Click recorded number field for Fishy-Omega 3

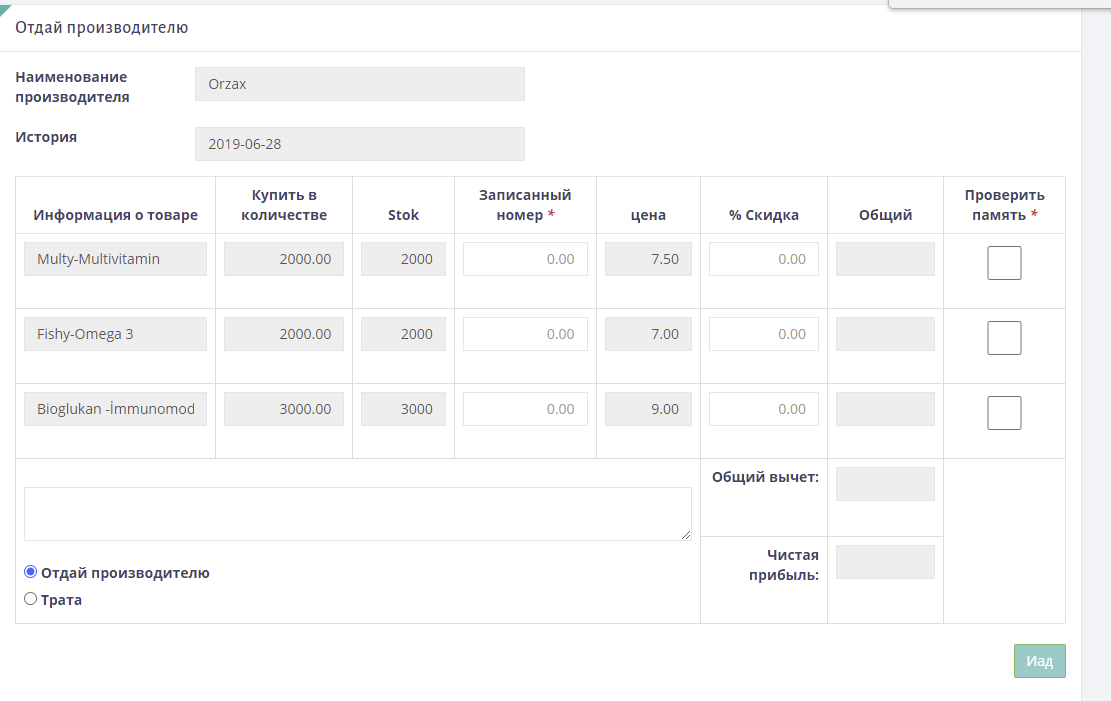[525, 334]
